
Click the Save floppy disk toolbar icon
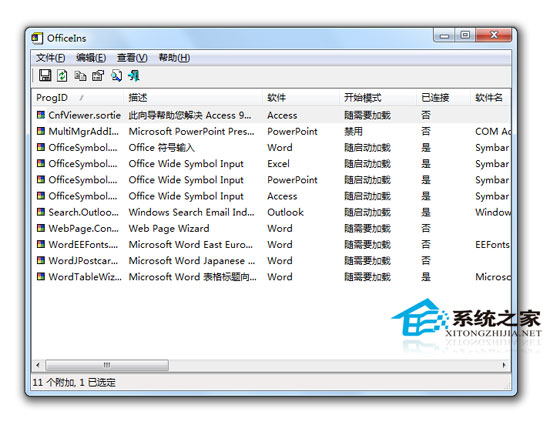[45, 75]
